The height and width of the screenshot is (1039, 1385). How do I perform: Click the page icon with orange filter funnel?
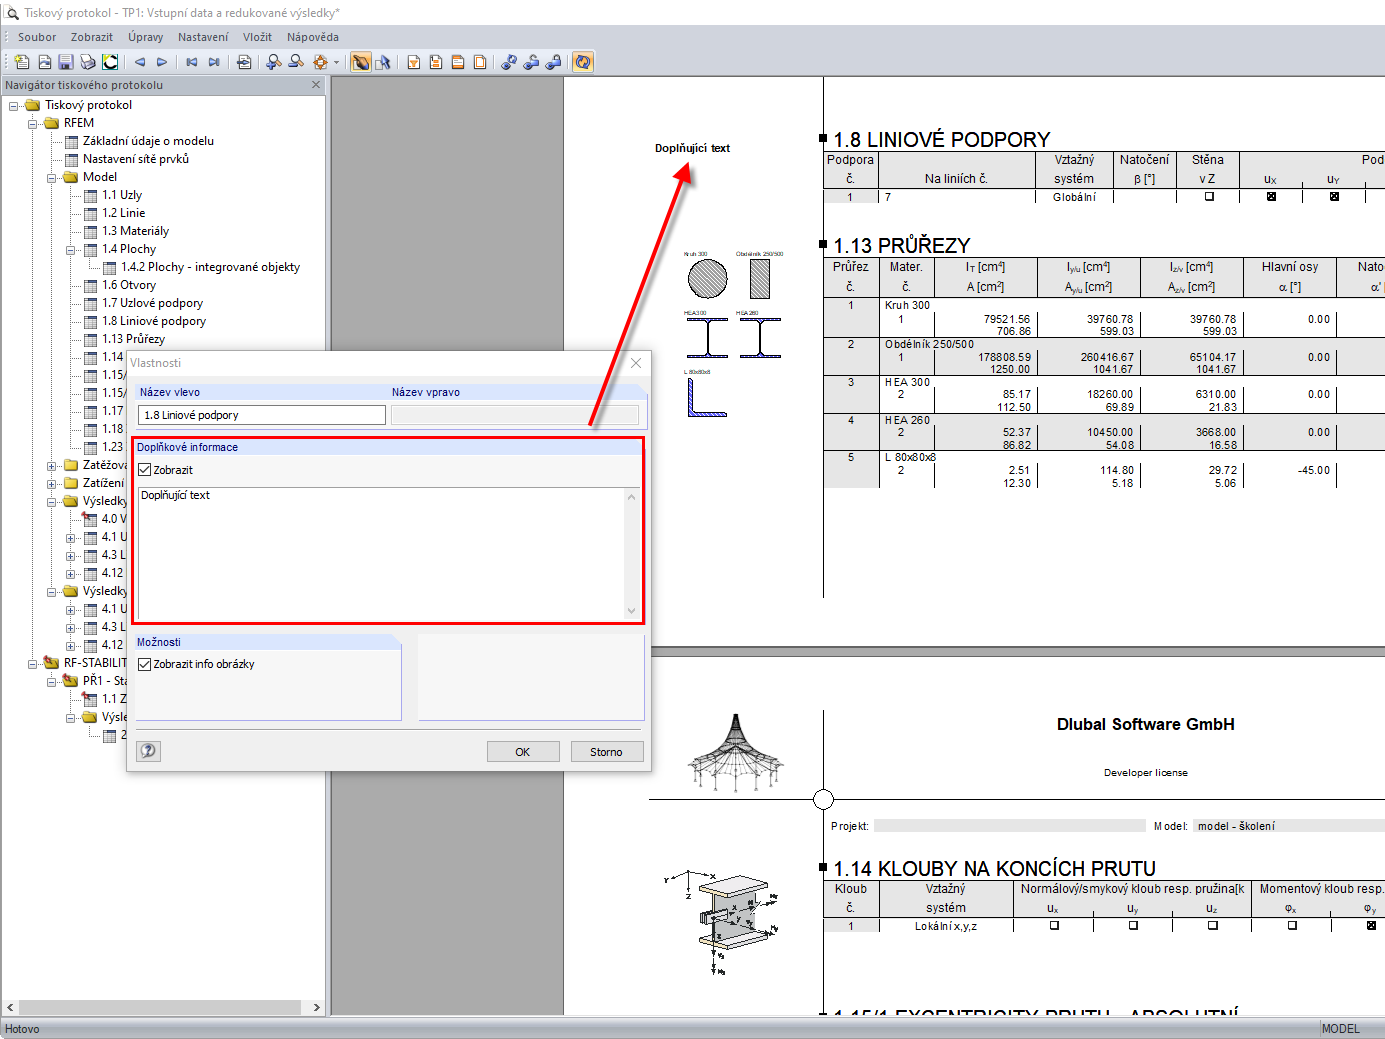(414, 62)
